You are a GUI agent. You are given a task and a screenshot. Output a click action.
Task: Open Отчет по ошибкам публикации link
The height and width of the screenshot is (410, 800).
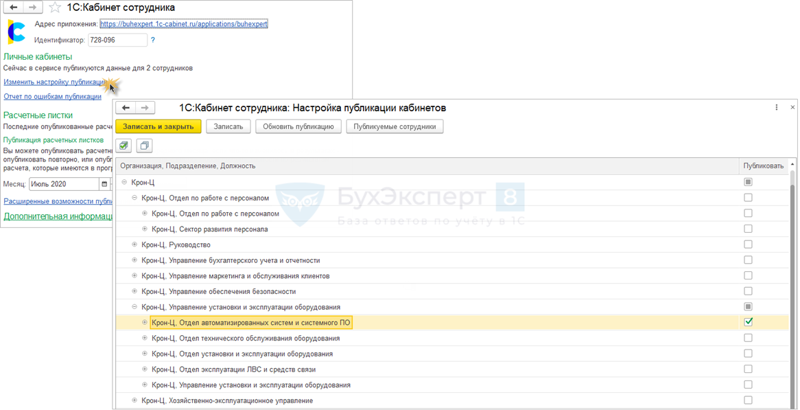pyautogui.click(x=52, y=96)
